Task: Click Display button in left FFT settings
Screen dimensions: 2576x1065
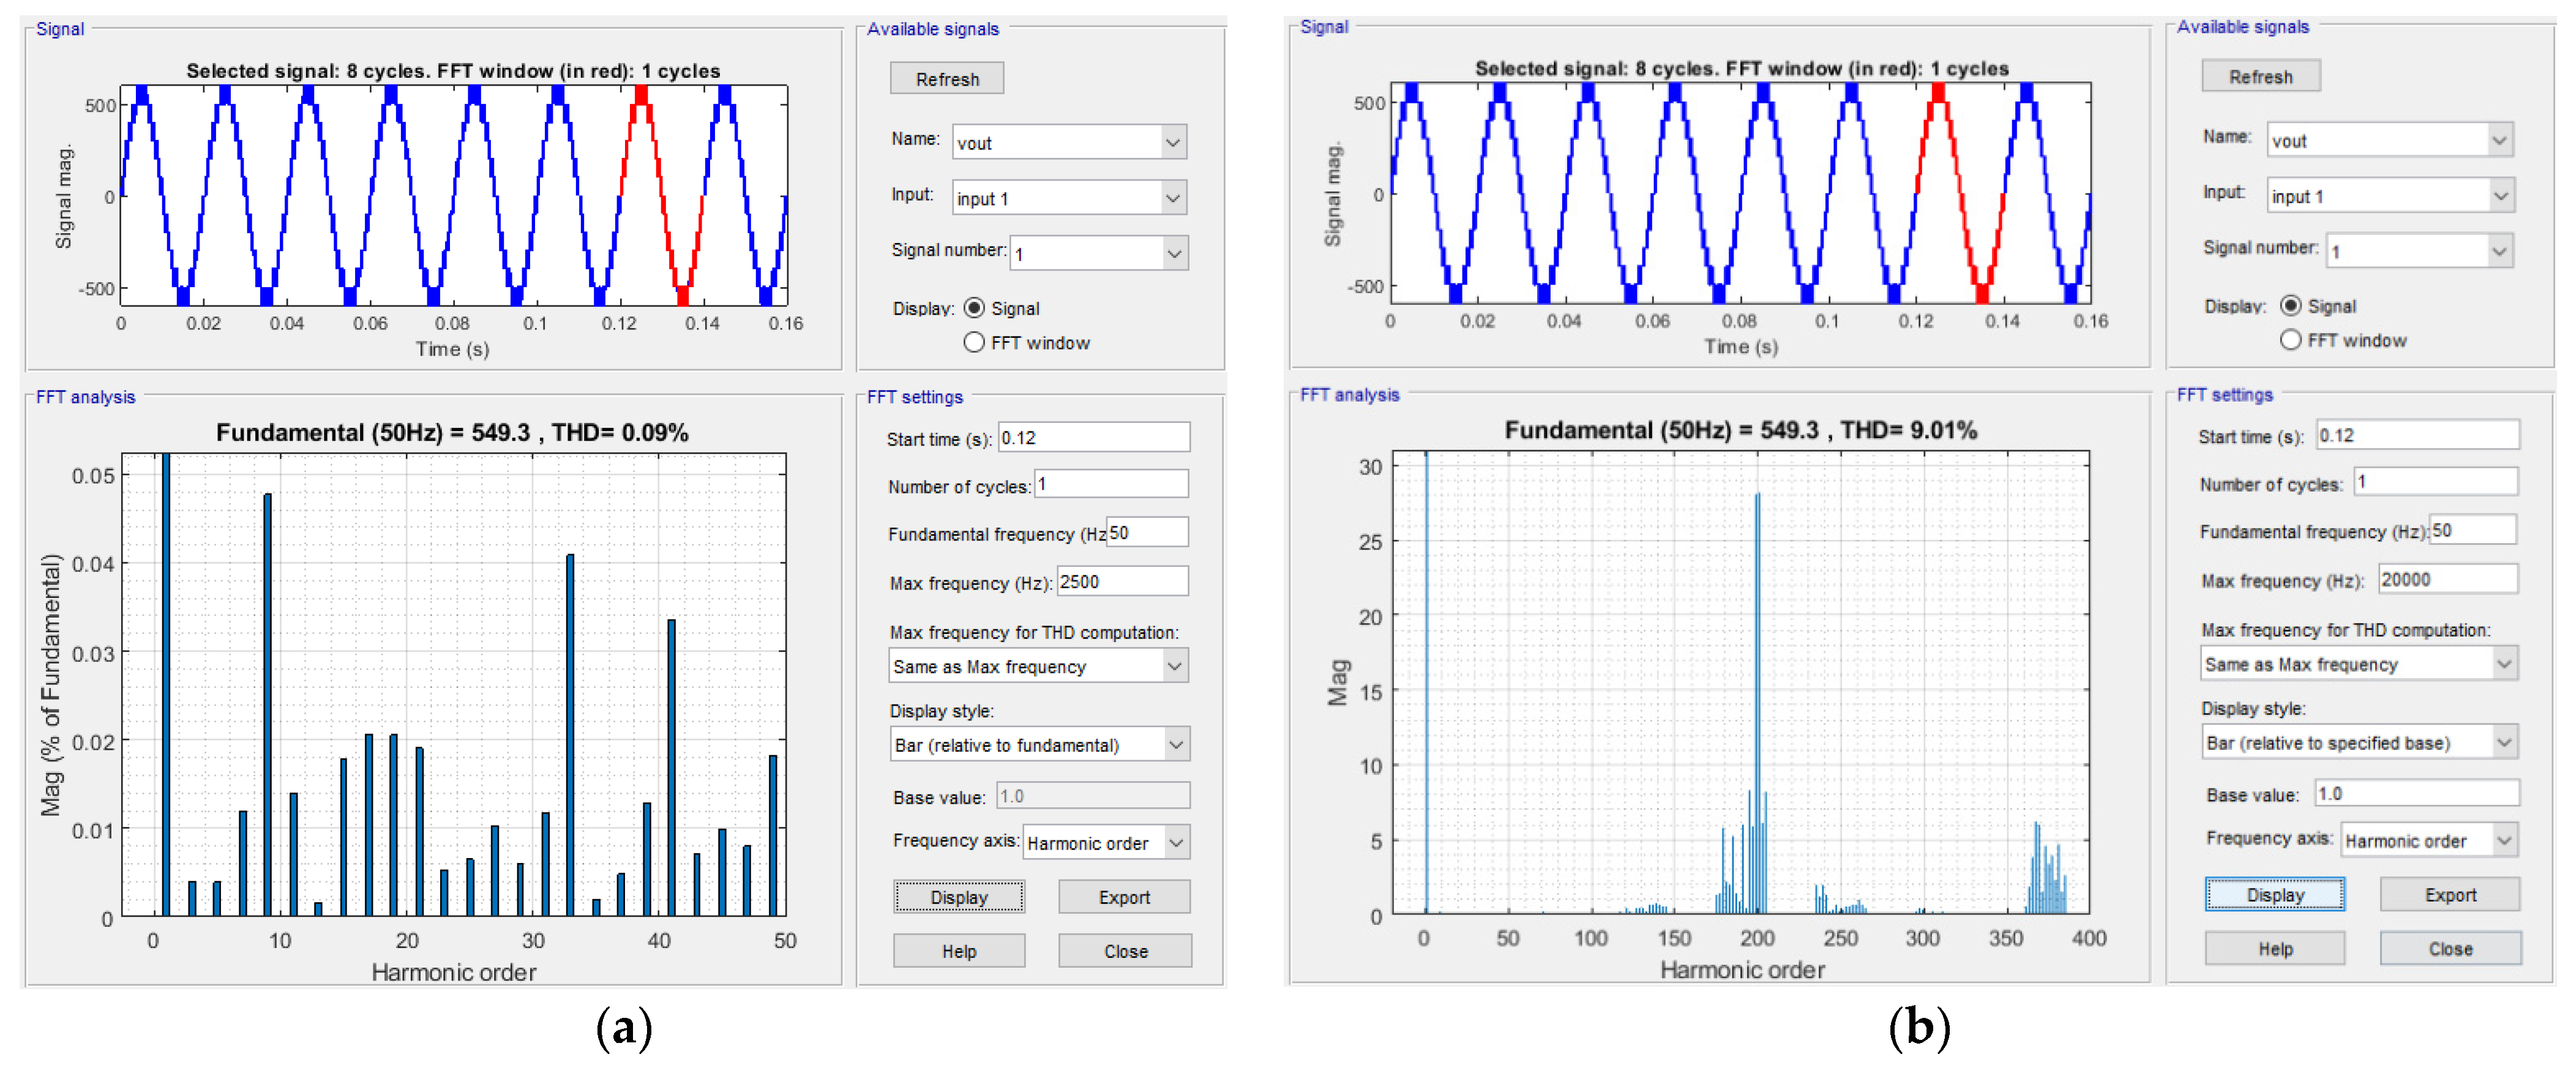Action: click(x=958, y=897)
